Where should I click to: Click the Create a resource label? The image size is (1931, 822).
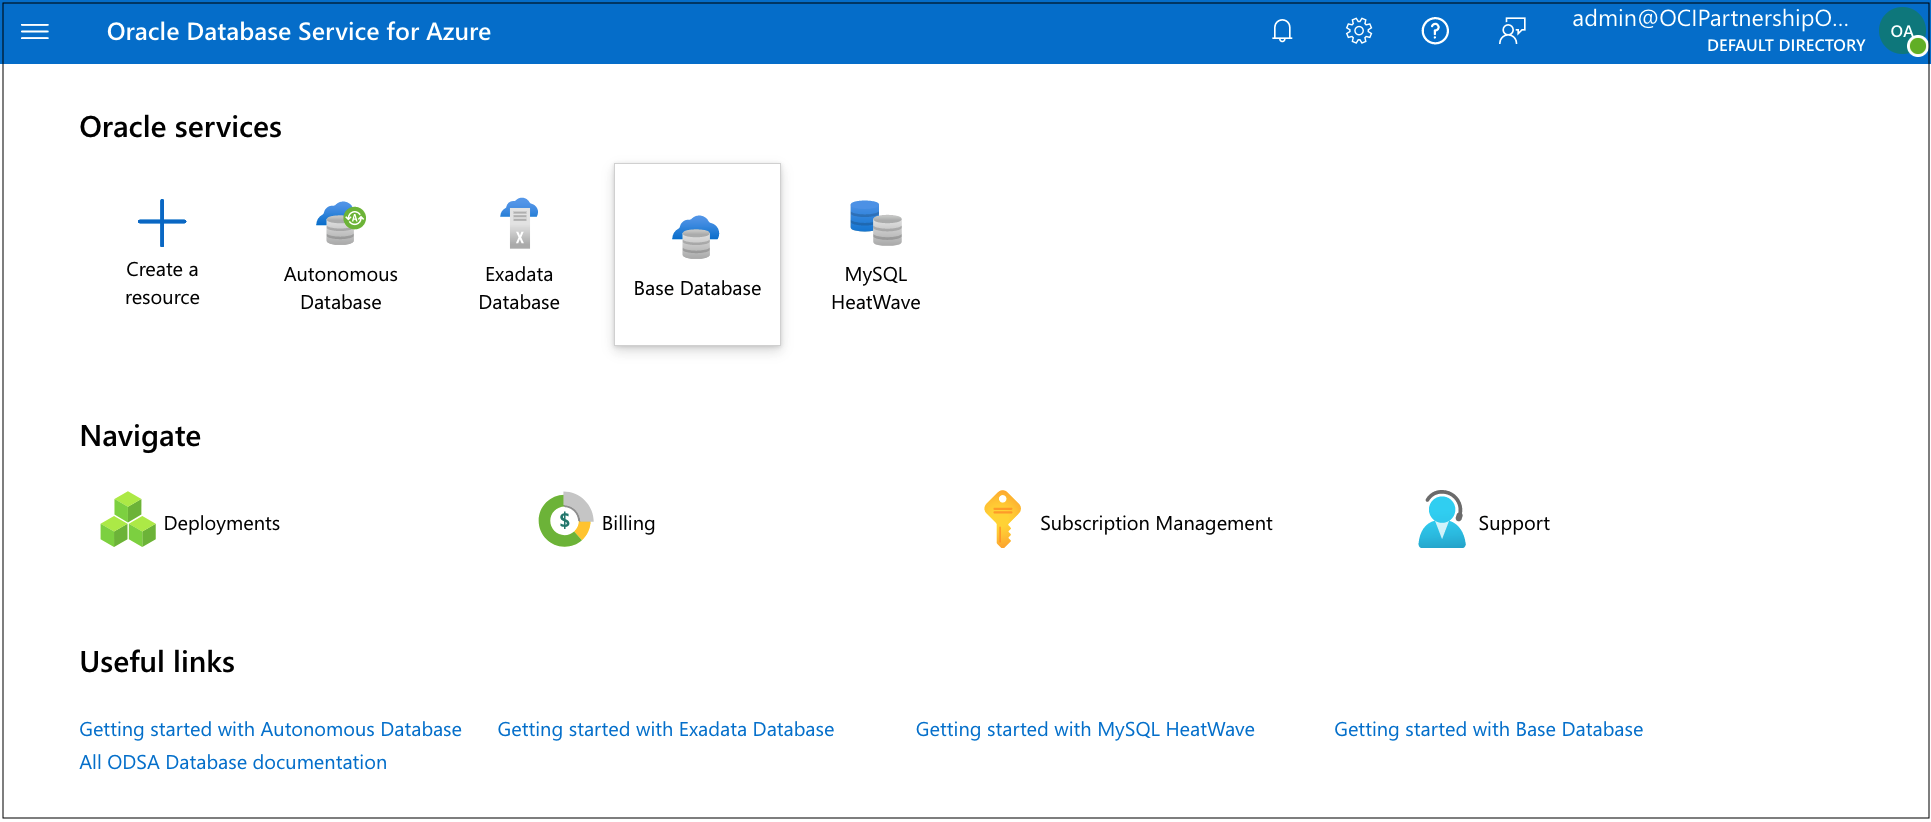click(x=162, y=284)
